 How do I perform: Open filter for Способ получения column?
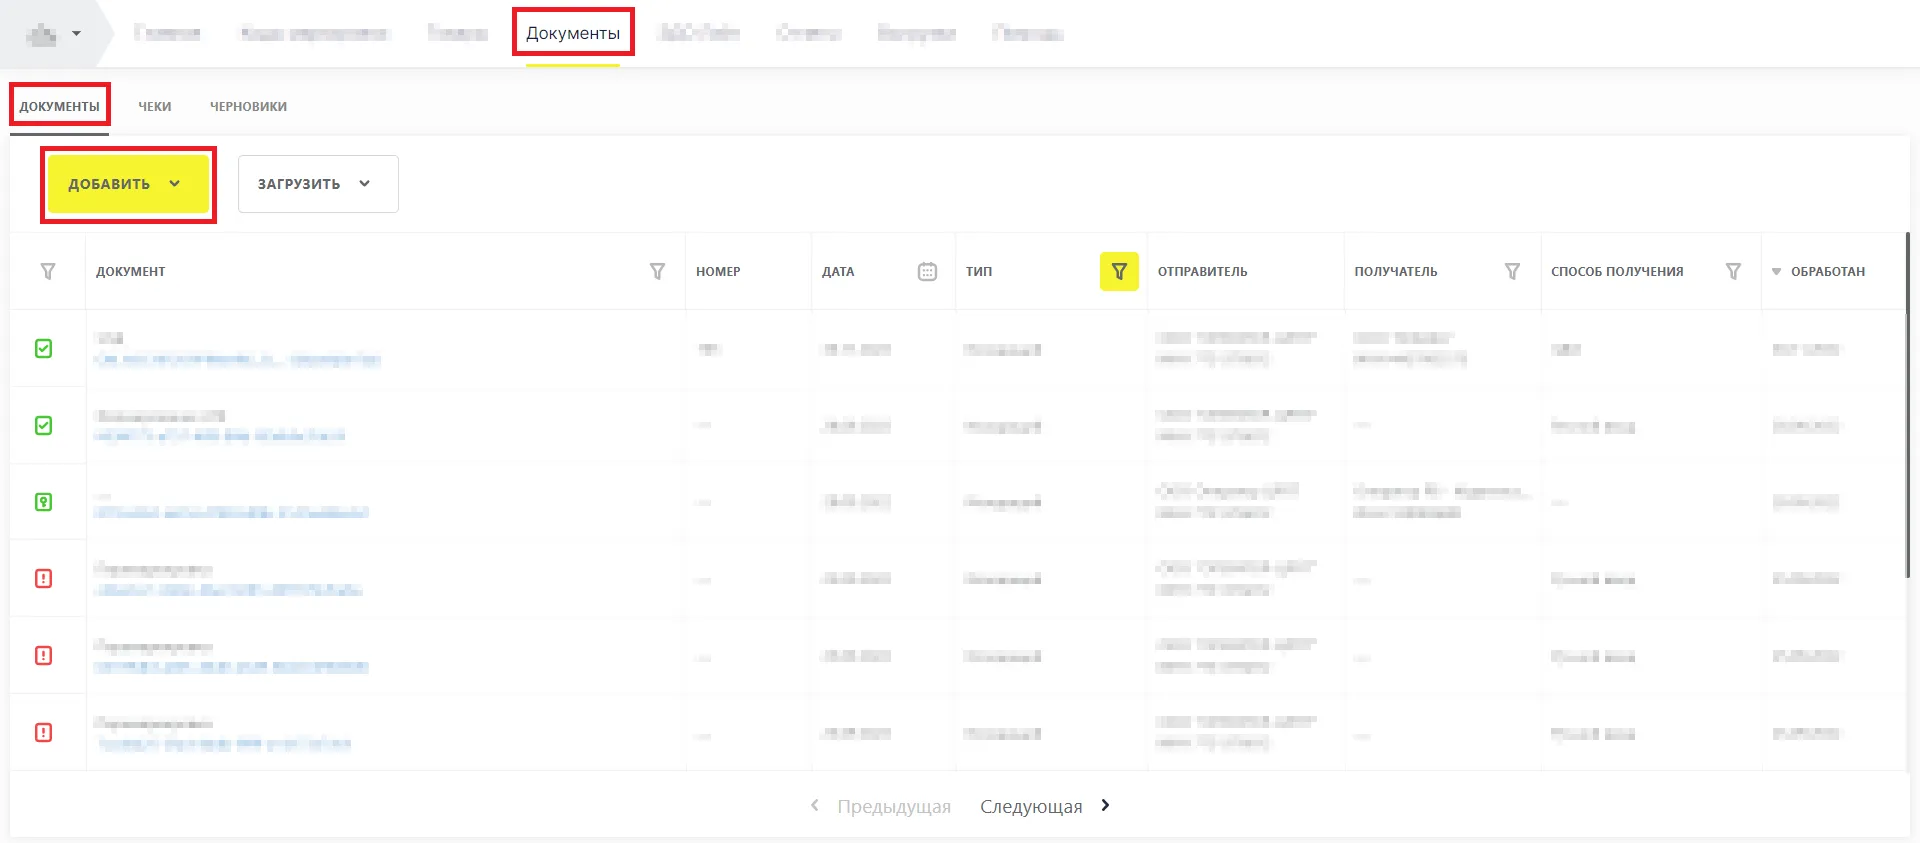pyautogui.click(x=1733, y=271)
